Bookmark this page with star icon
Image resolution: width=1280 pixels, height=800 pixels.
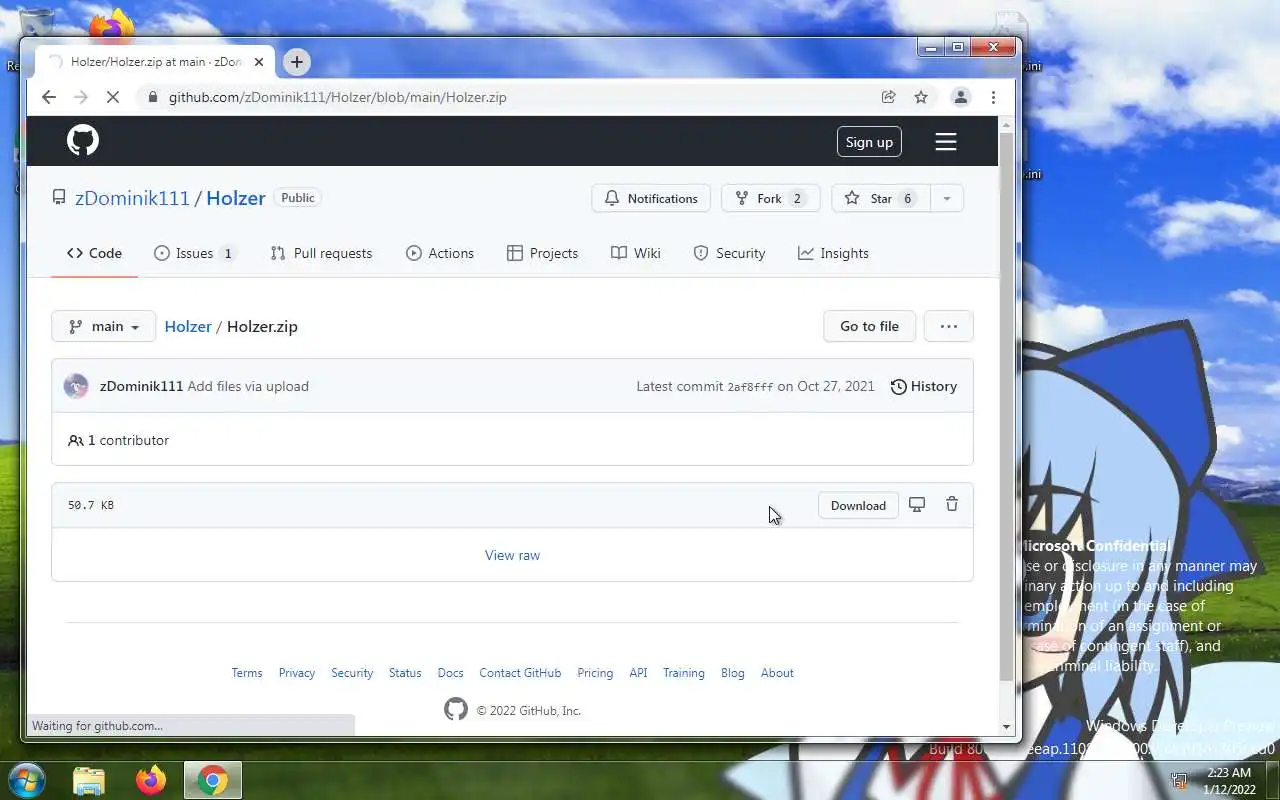coord(921,97)
